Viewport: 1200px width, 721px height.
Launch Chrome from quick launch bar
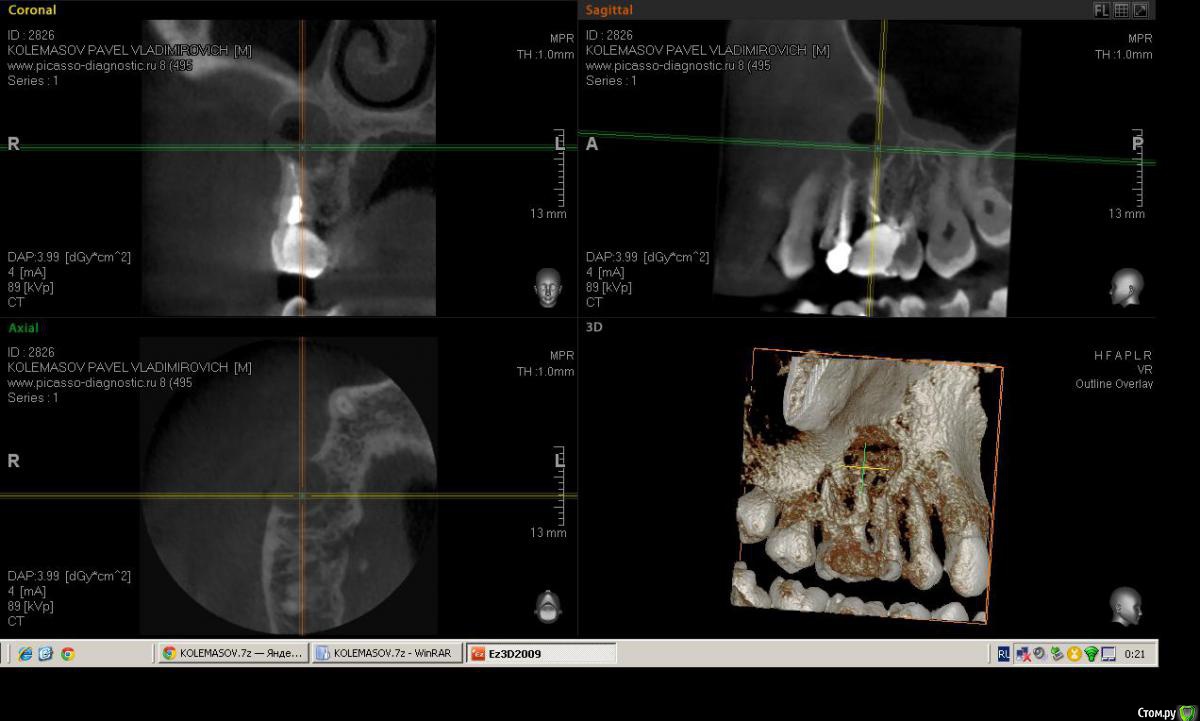click(67, 654)
